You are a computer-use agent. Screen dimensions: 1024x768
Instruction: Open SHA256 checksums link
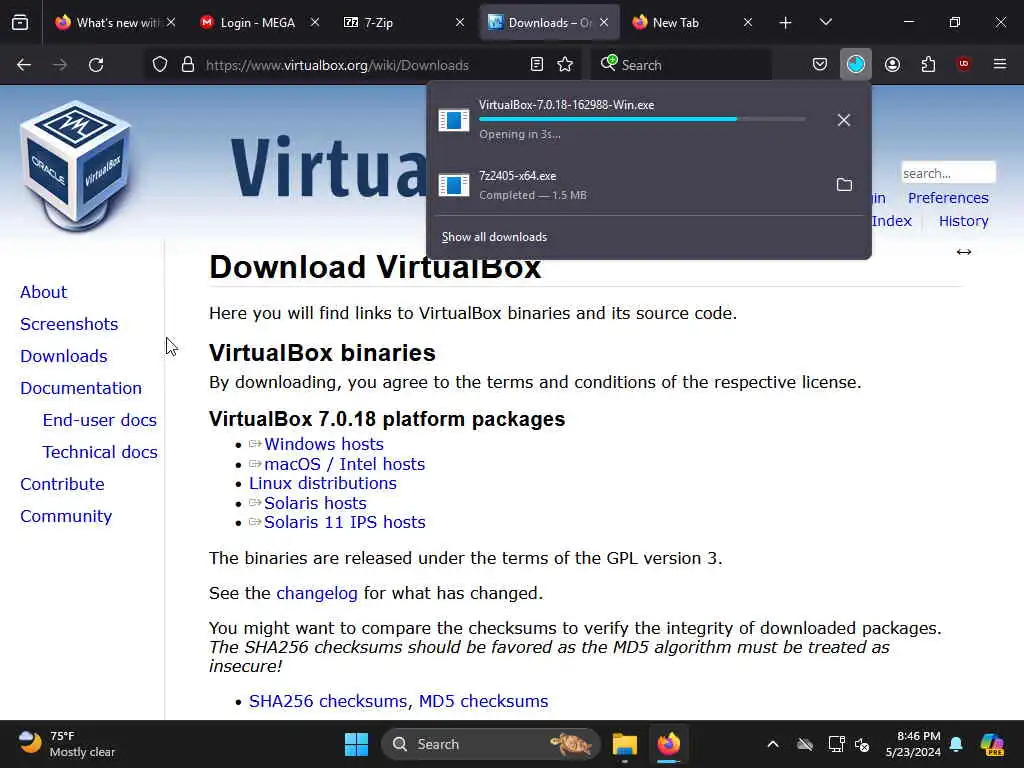[327, 701]
